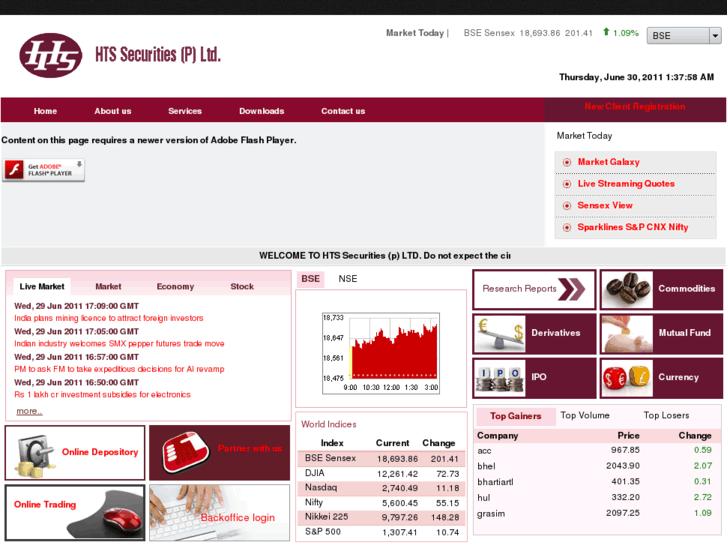This screenshot has width=727, height=545.
Task: Select the Top Gainers tab
Action: coord(516,416)
